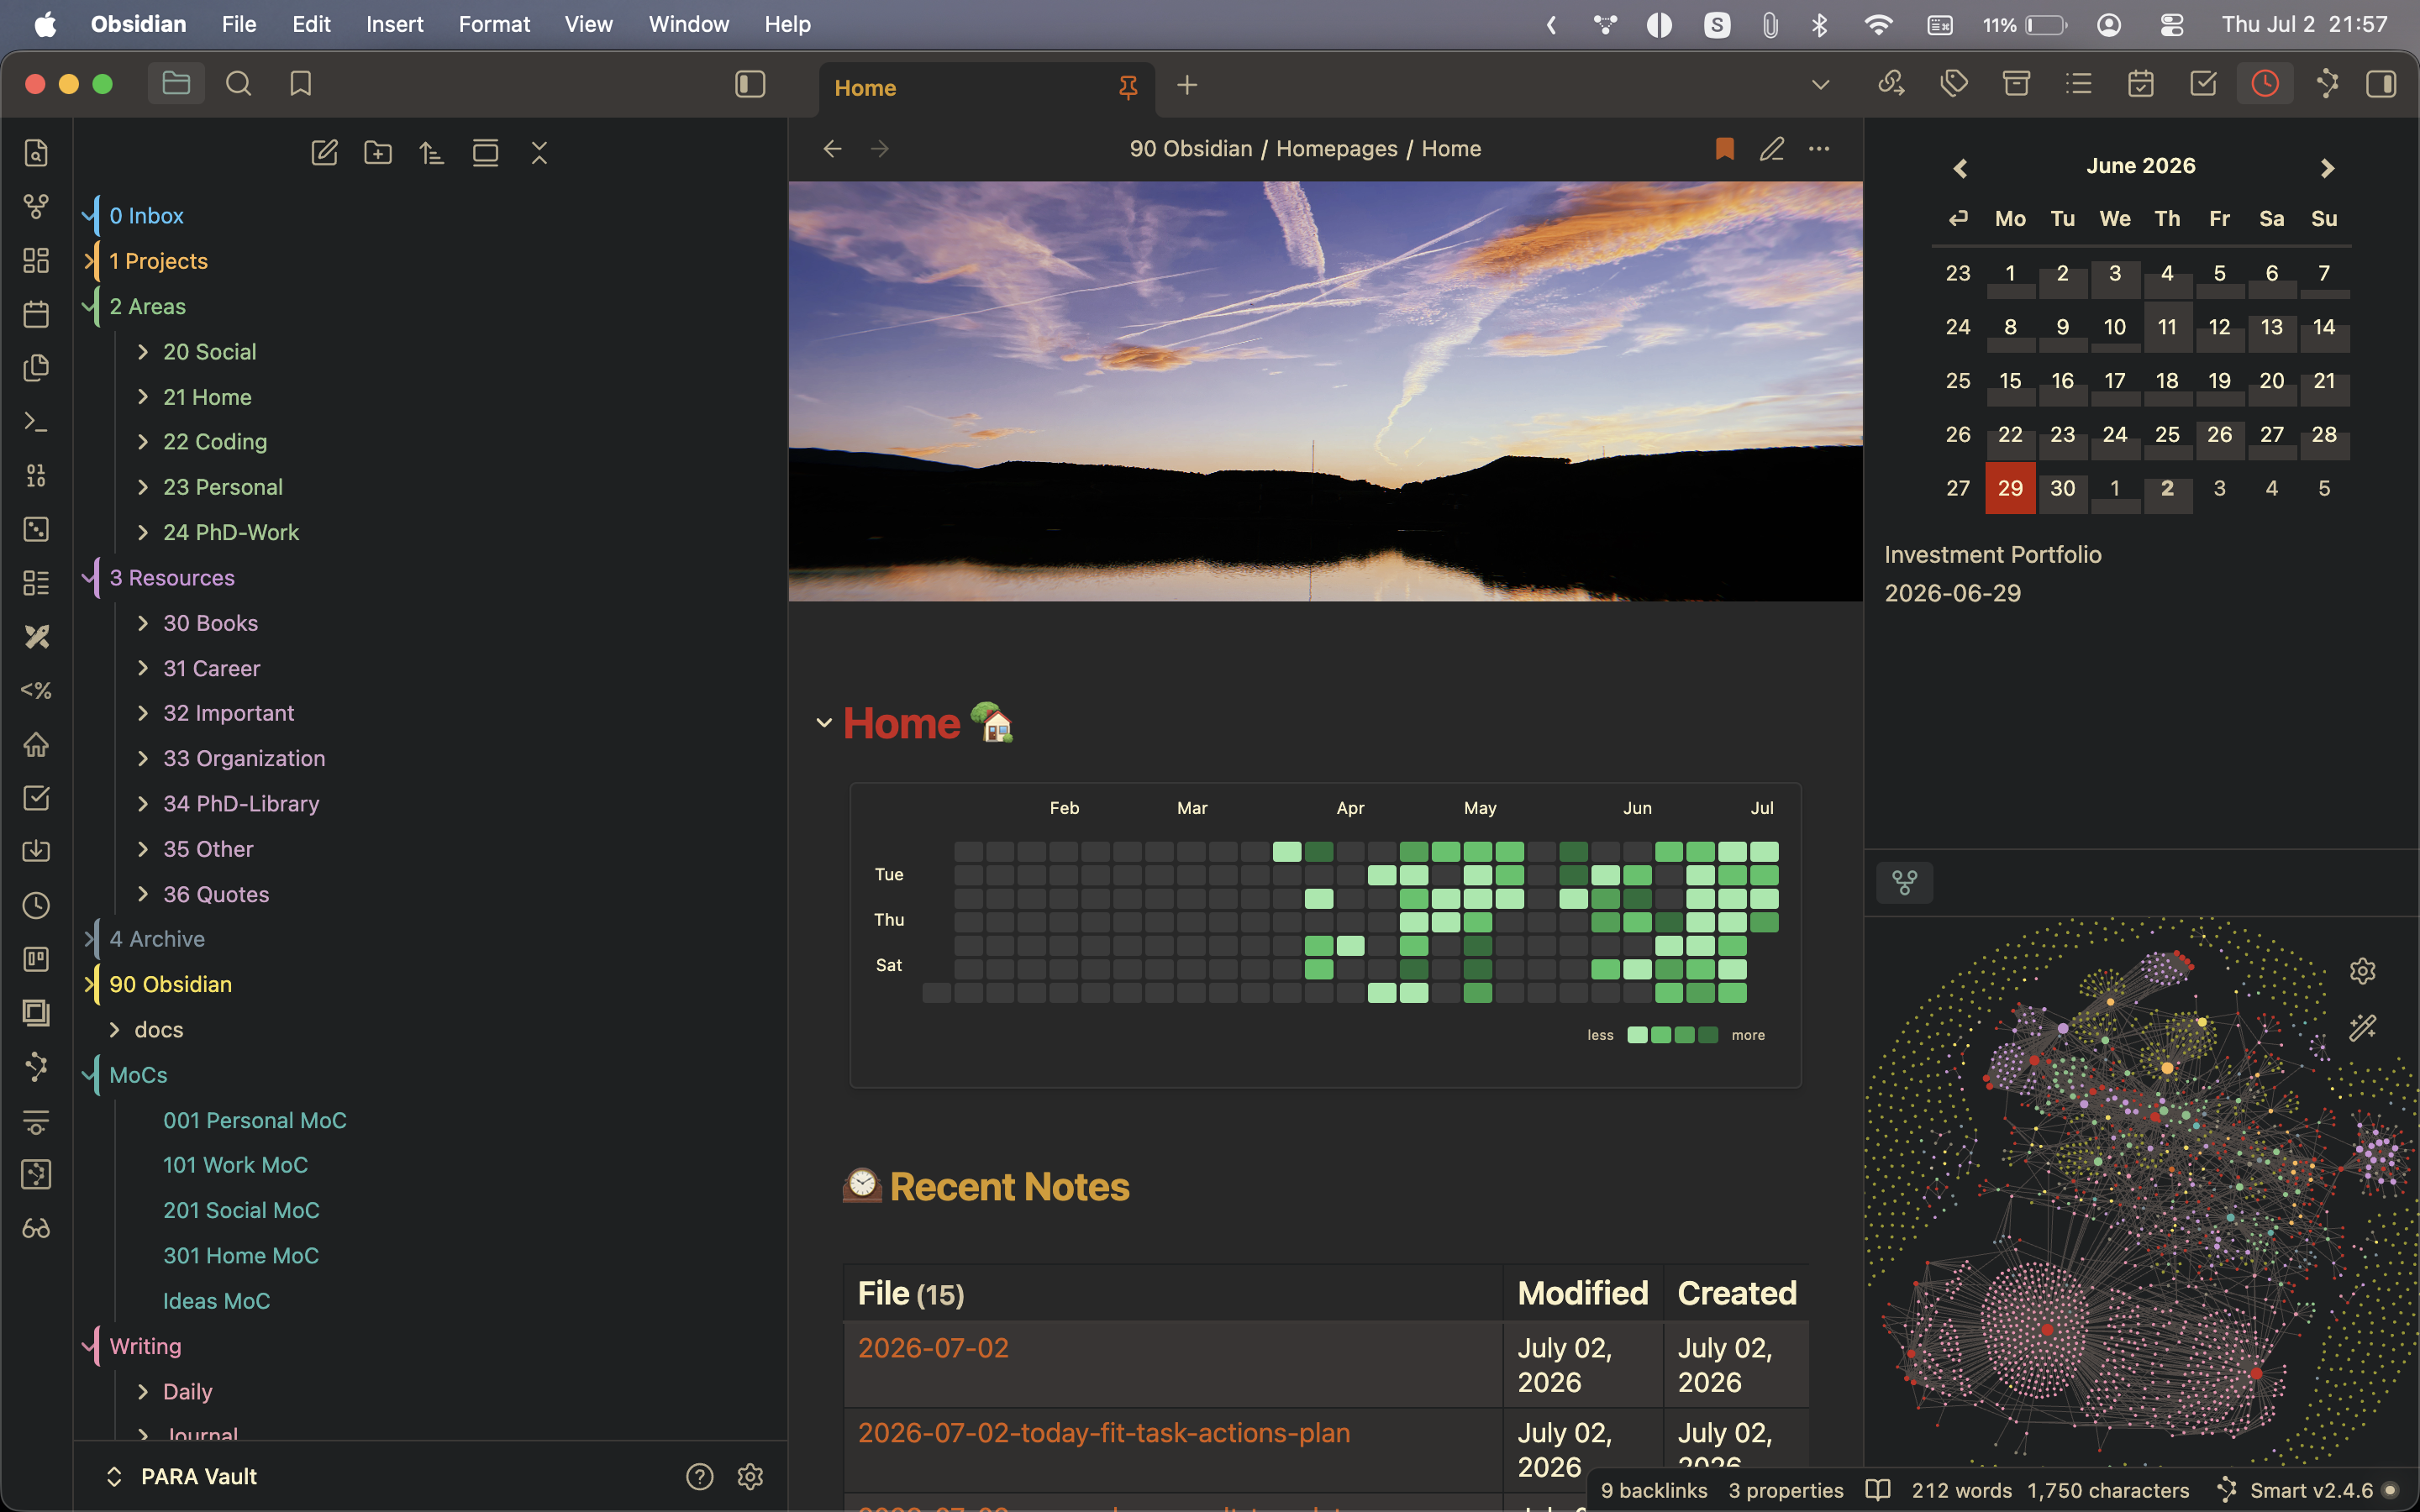Create a new folder in file explorer
Viewport: 2420px width, 1512px height.
tap(378, 153)
